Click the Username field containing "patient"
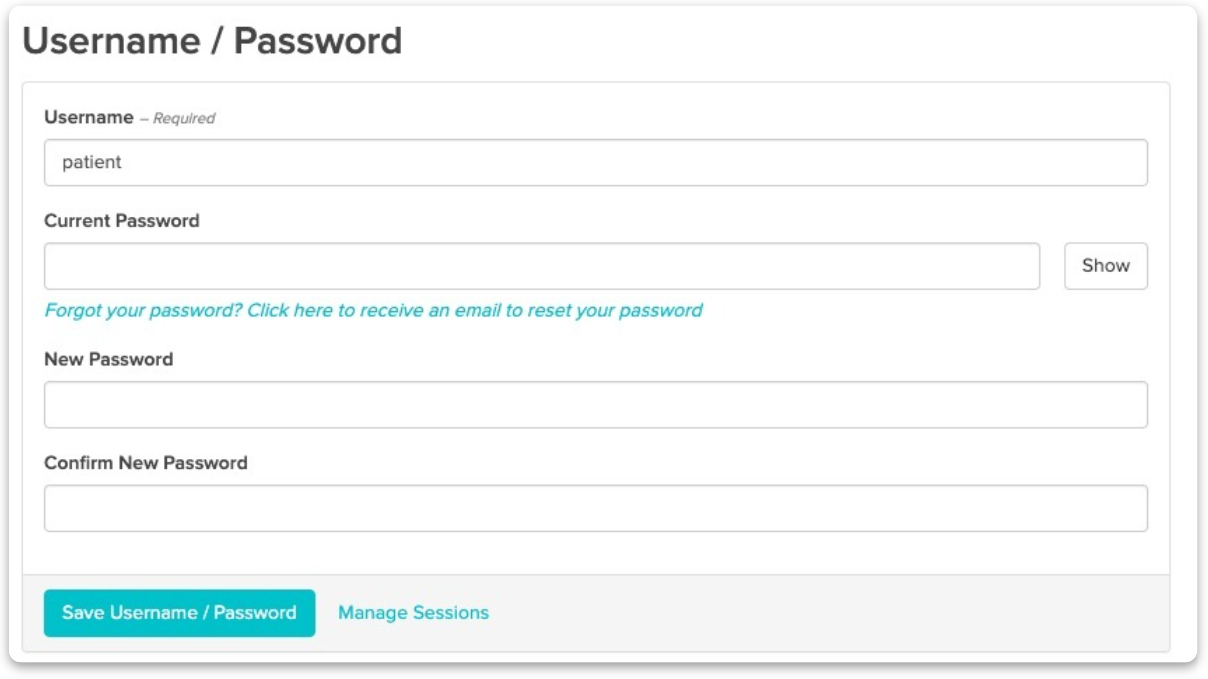The image size is (1208, 679). 595,162
